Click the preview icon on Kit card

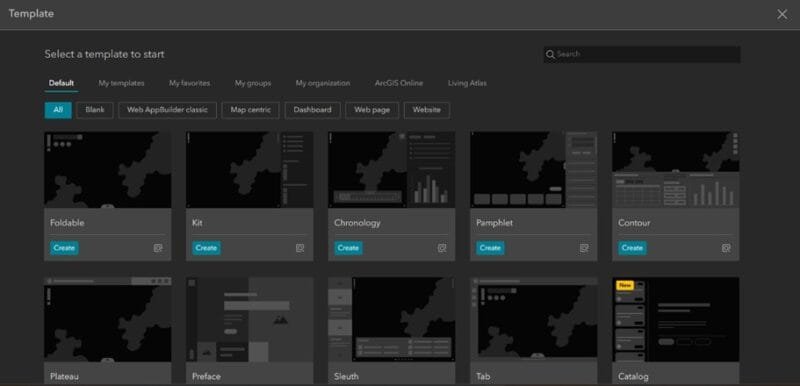(x=300, y=248)
